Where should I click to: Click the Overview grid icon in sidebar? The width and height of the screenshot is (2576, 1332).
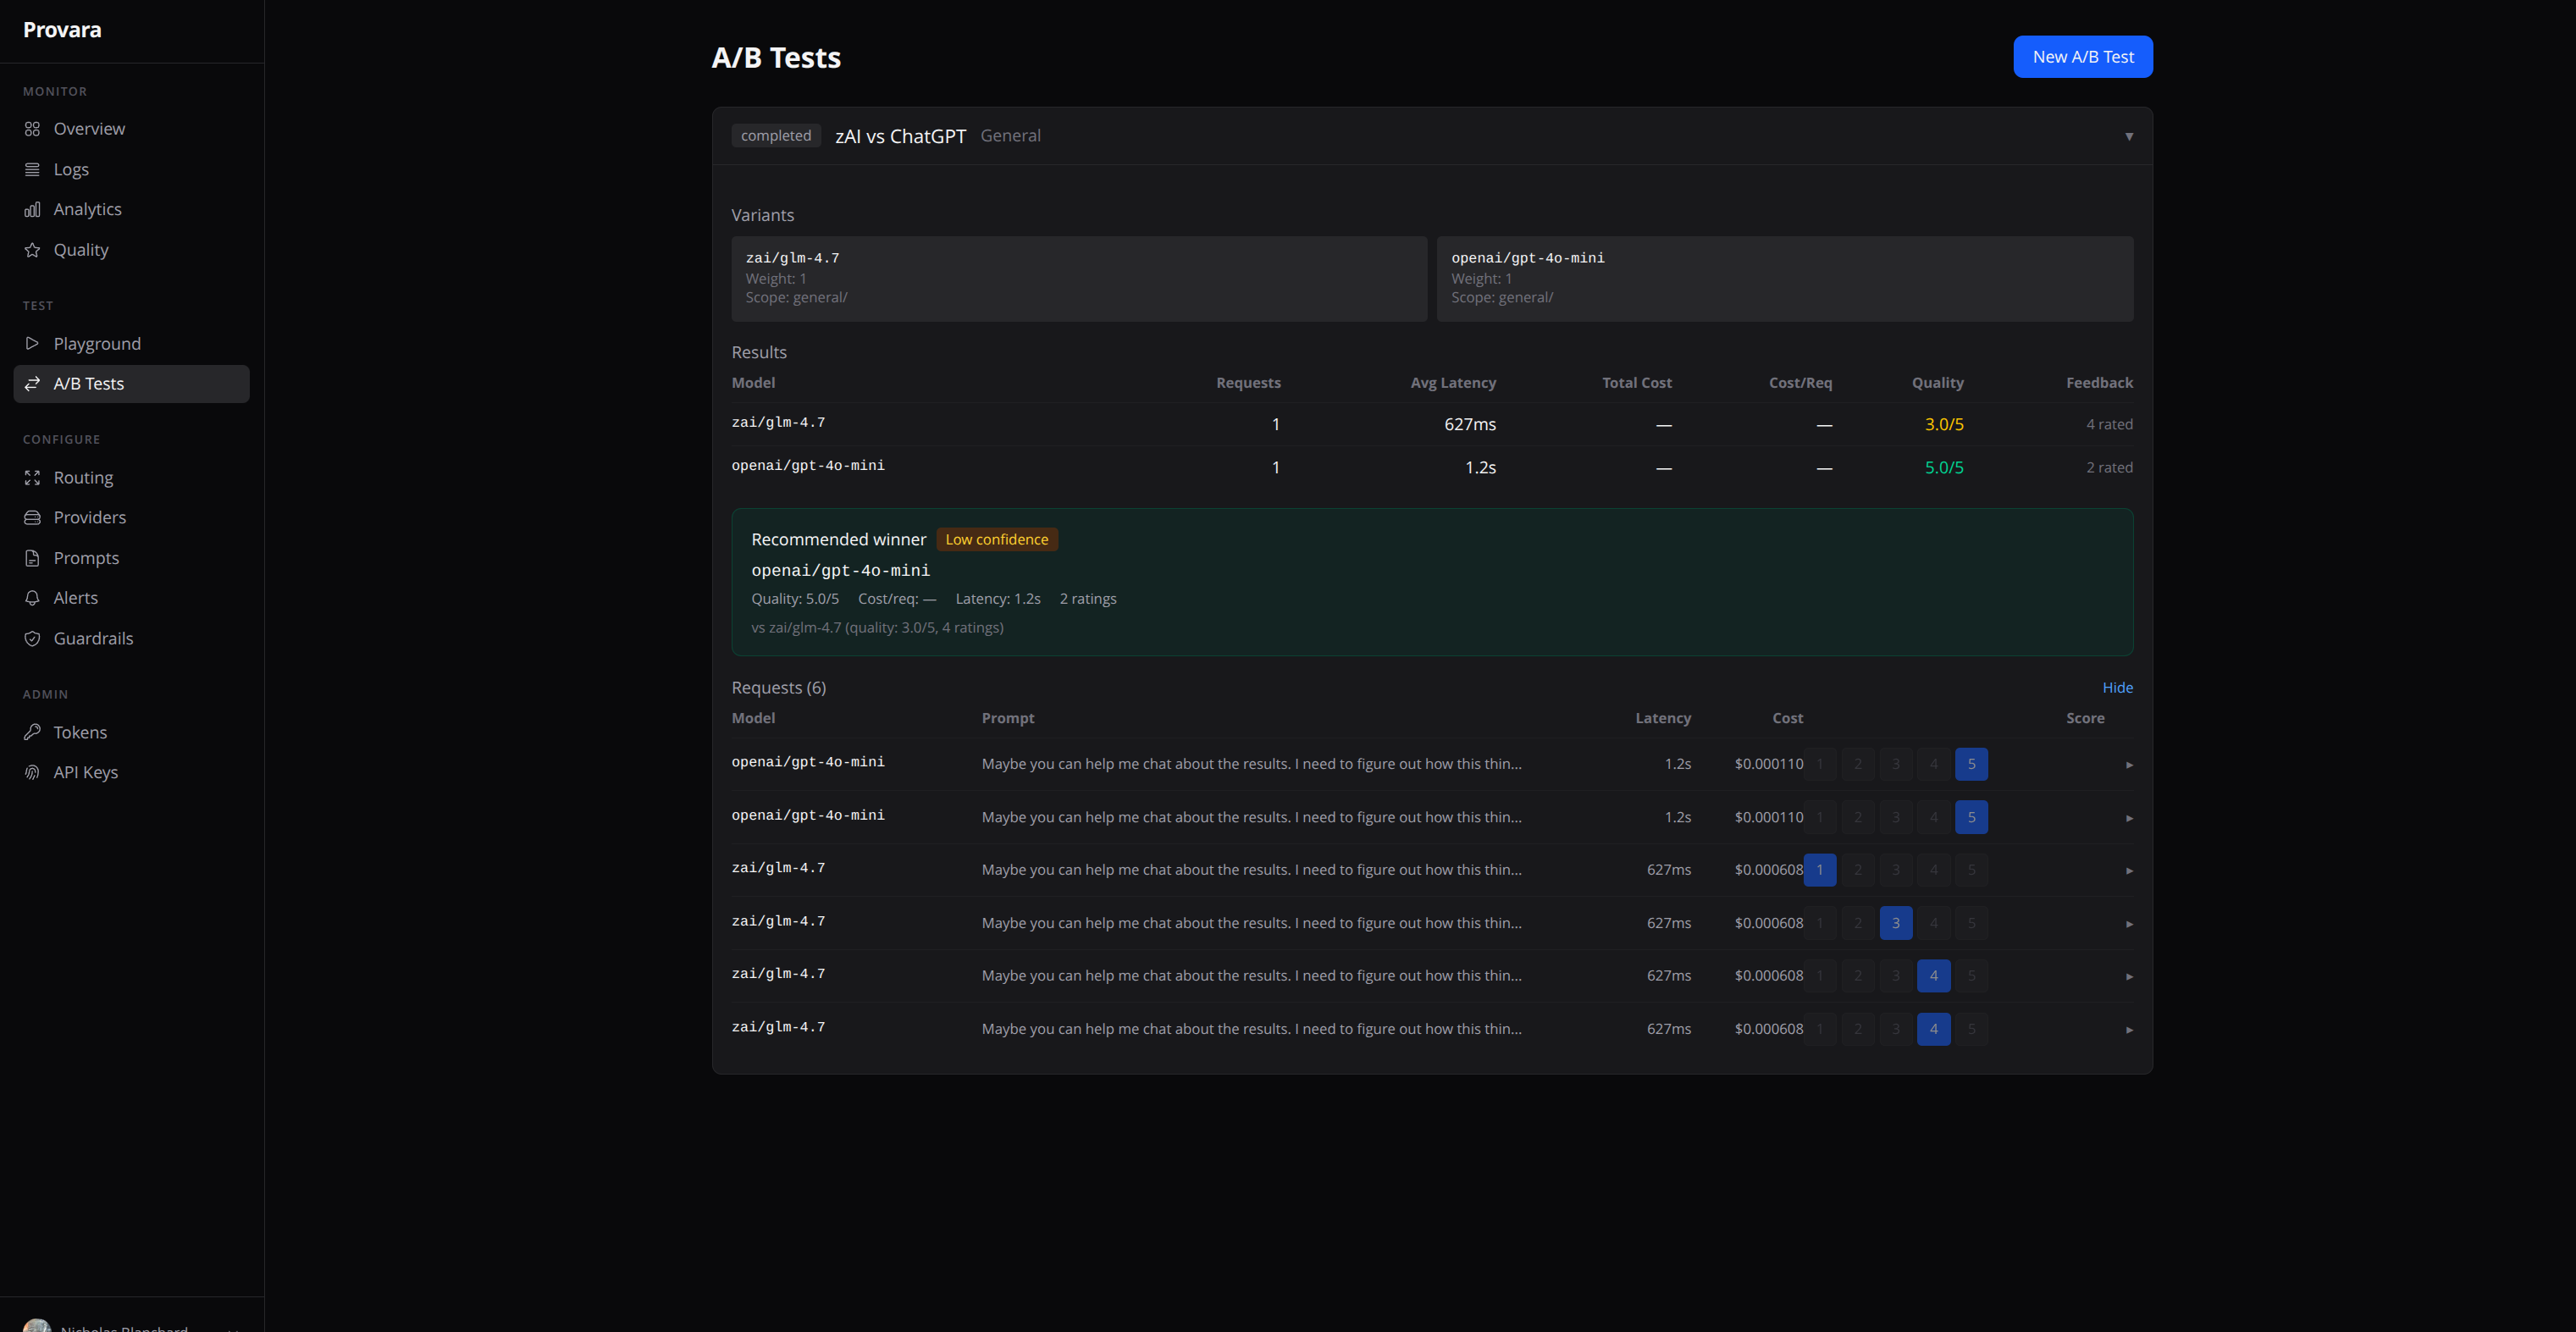tap(32, 129)
